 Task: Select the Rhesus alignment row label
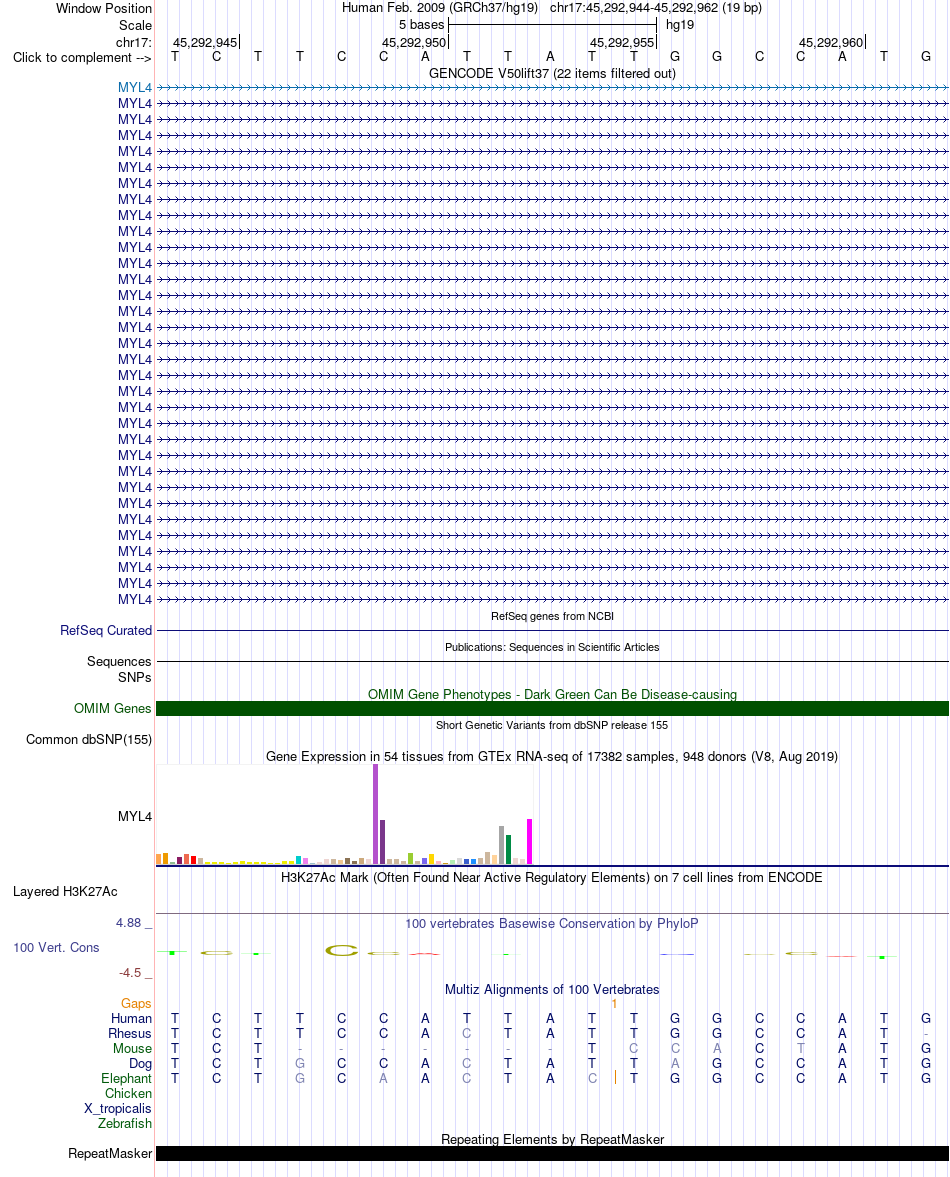[130, 1034]
